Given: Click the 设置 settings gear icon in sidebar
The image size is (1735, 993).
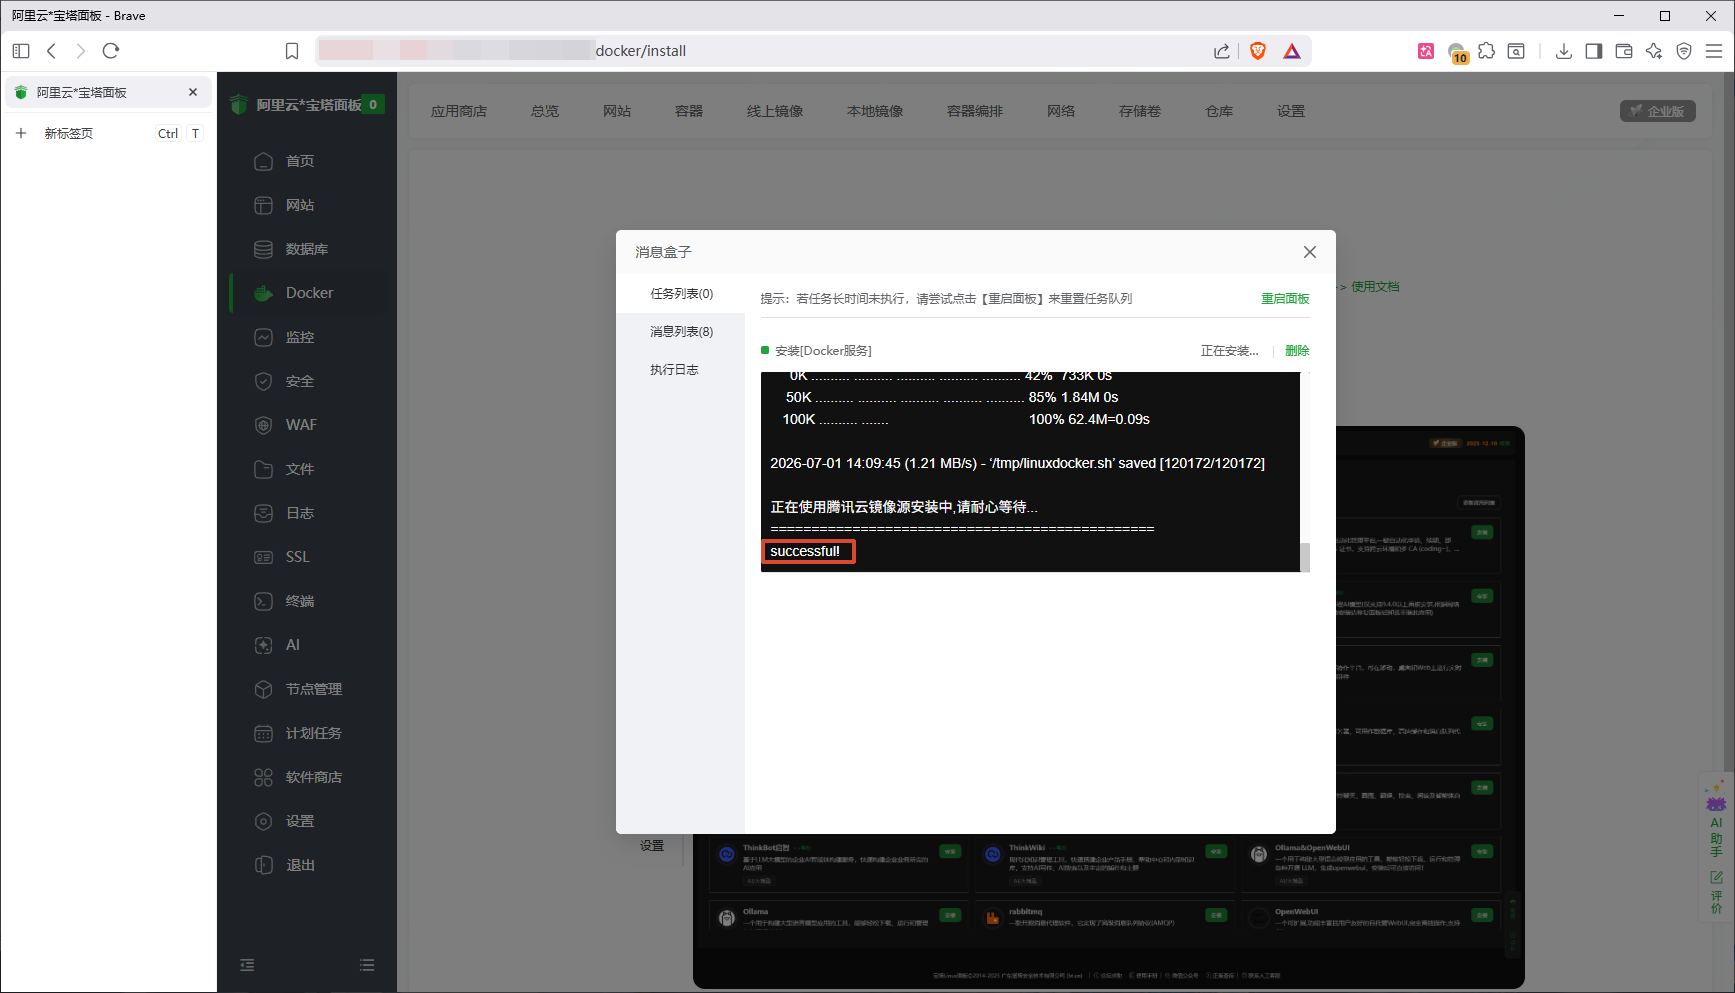Looking at the screenshot, I should tap(263, 821).
